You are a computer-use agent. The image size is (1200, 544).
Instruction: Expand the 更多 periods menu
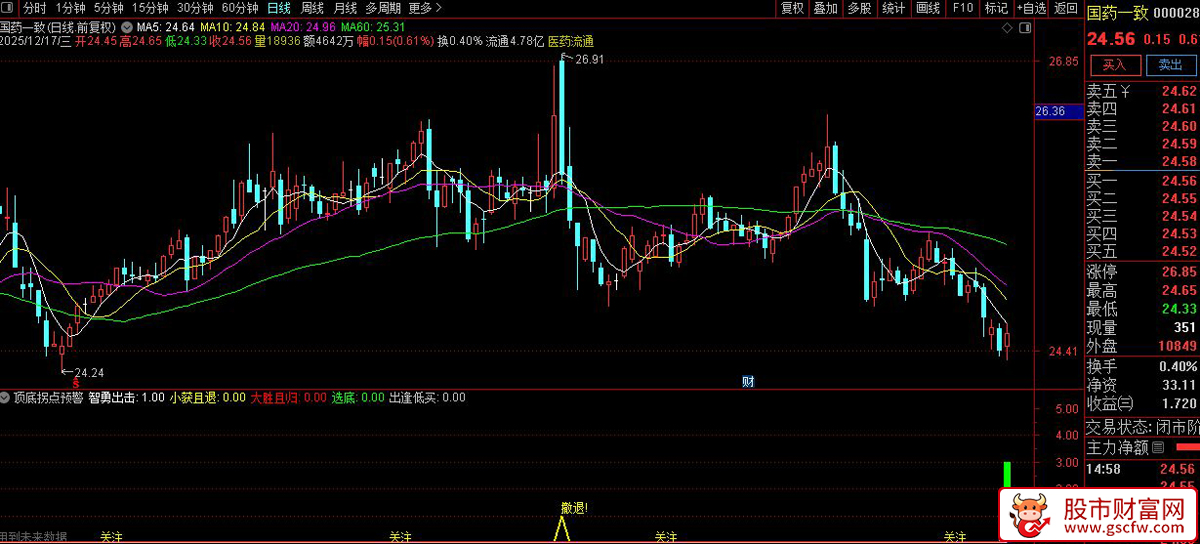pos(425,8)
